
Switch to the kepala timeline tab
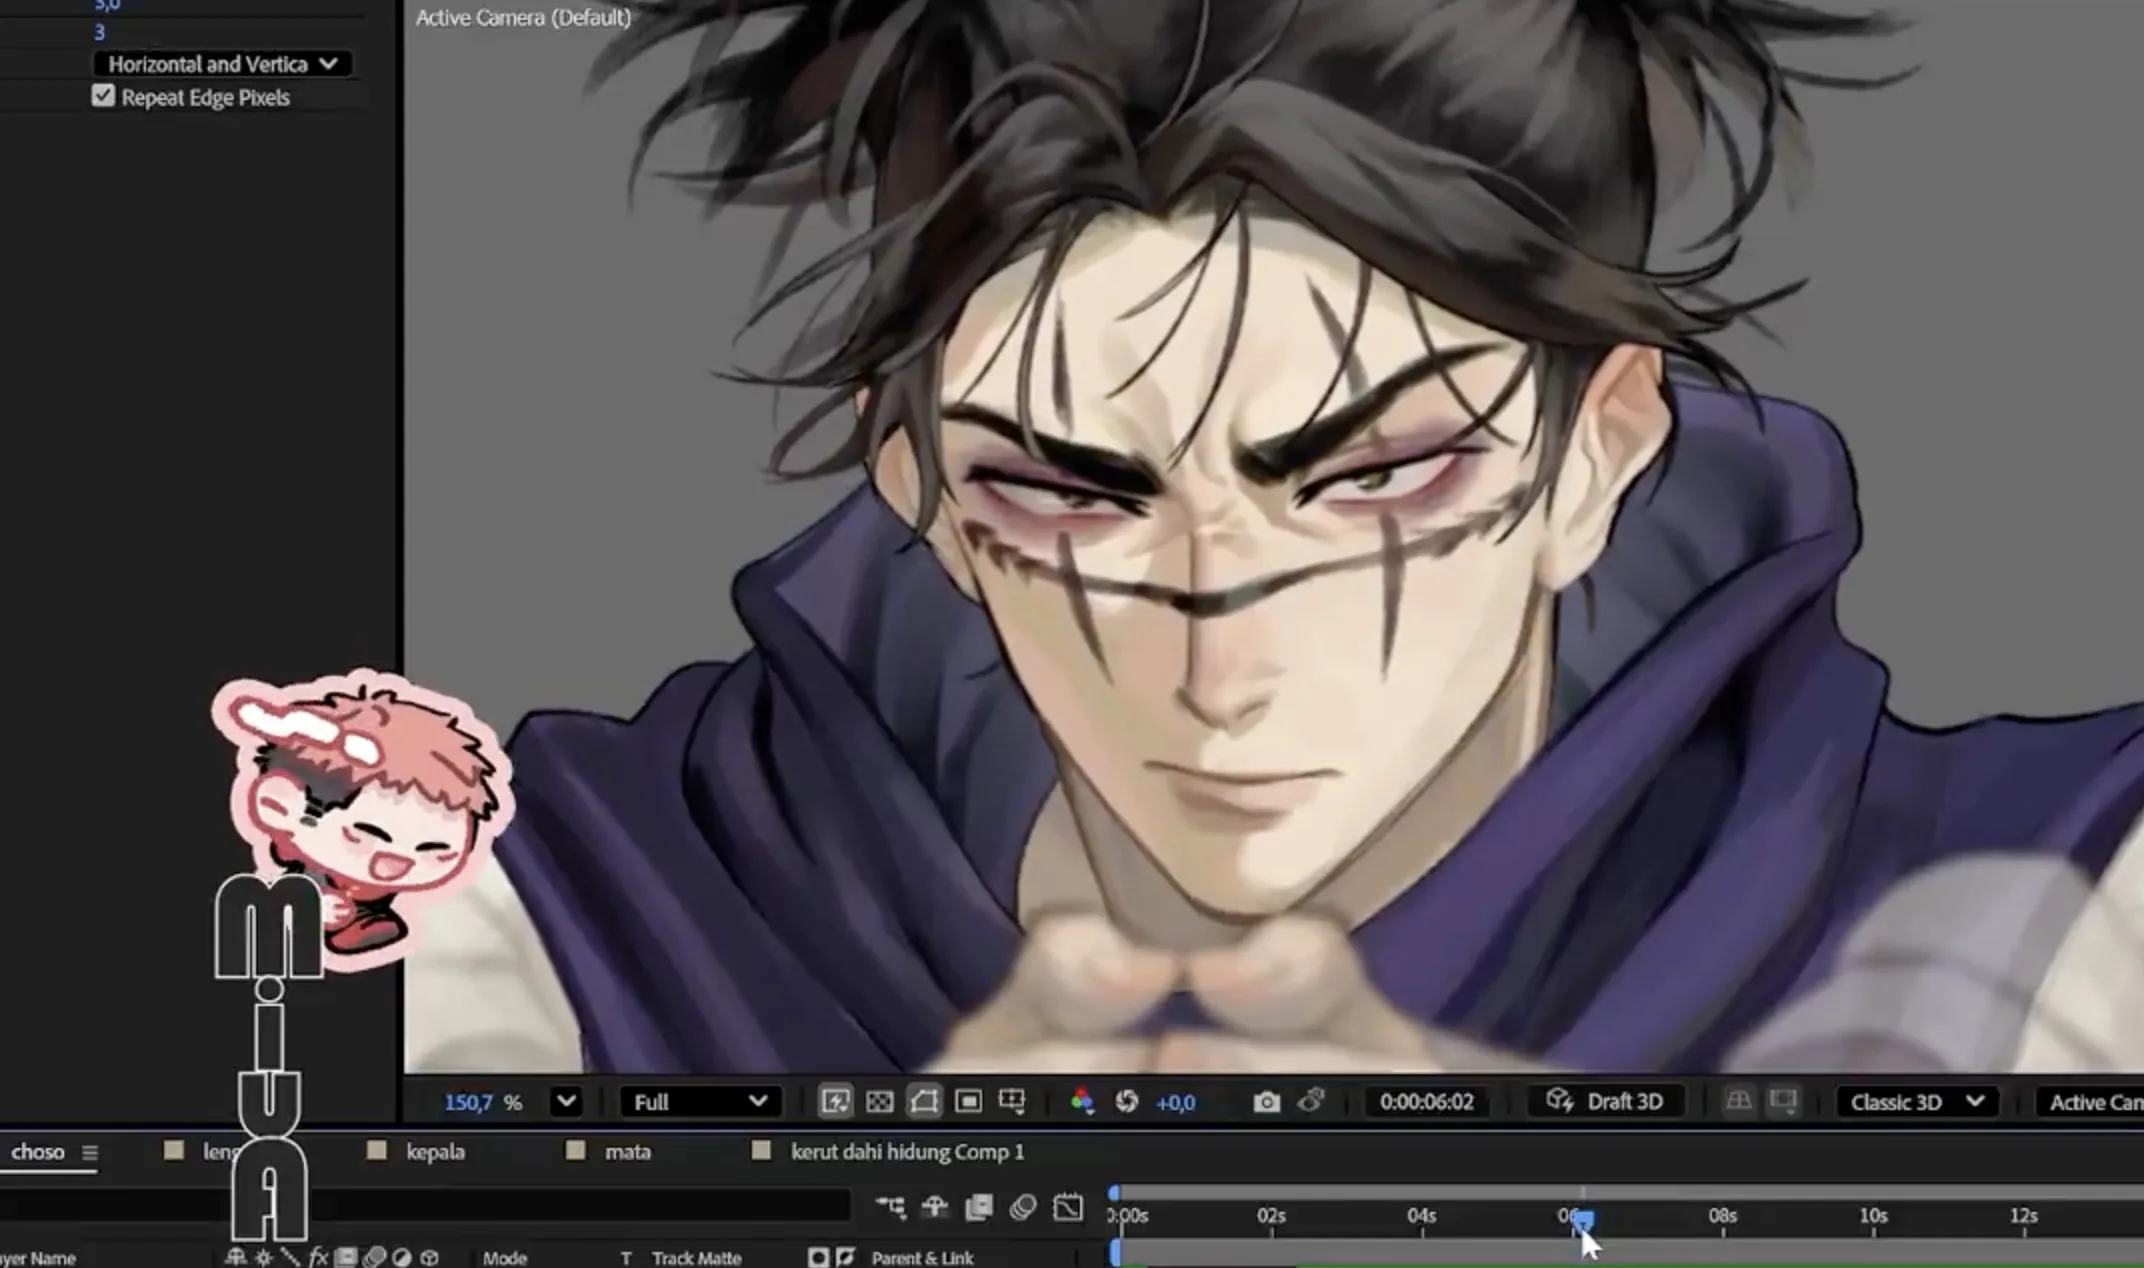tap(435, 1152)
